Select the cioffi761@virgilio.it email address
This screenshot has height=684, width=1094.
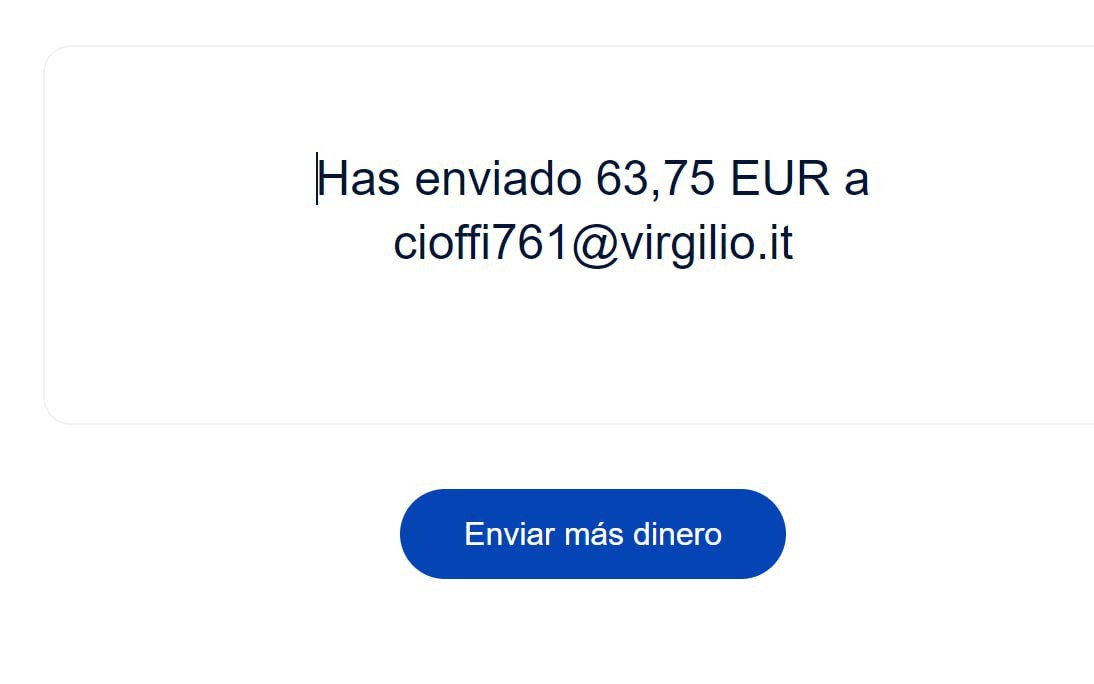(593, 243)
